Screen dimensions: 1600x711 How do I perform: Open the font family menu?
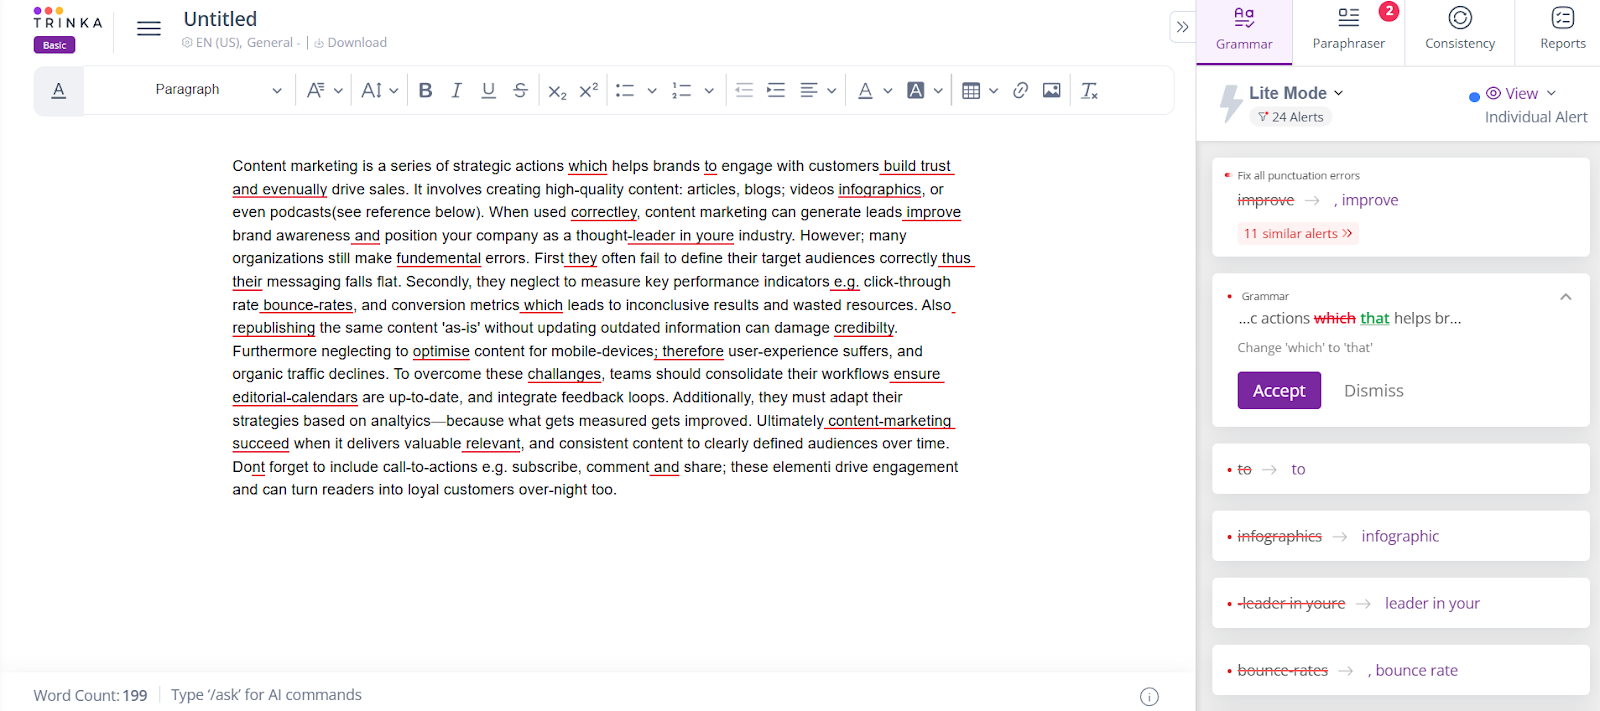[324, 90]
